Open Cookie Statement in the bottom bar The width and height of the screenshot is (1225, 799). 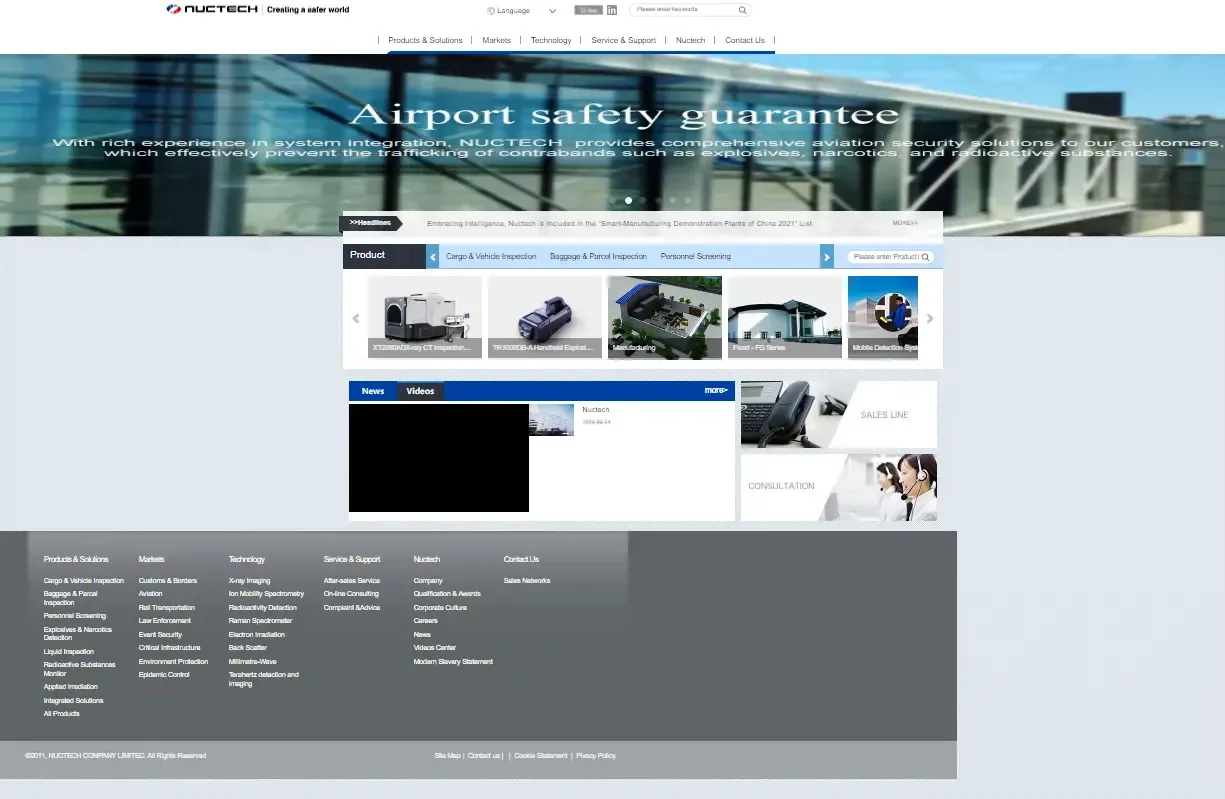coord(540,756)
